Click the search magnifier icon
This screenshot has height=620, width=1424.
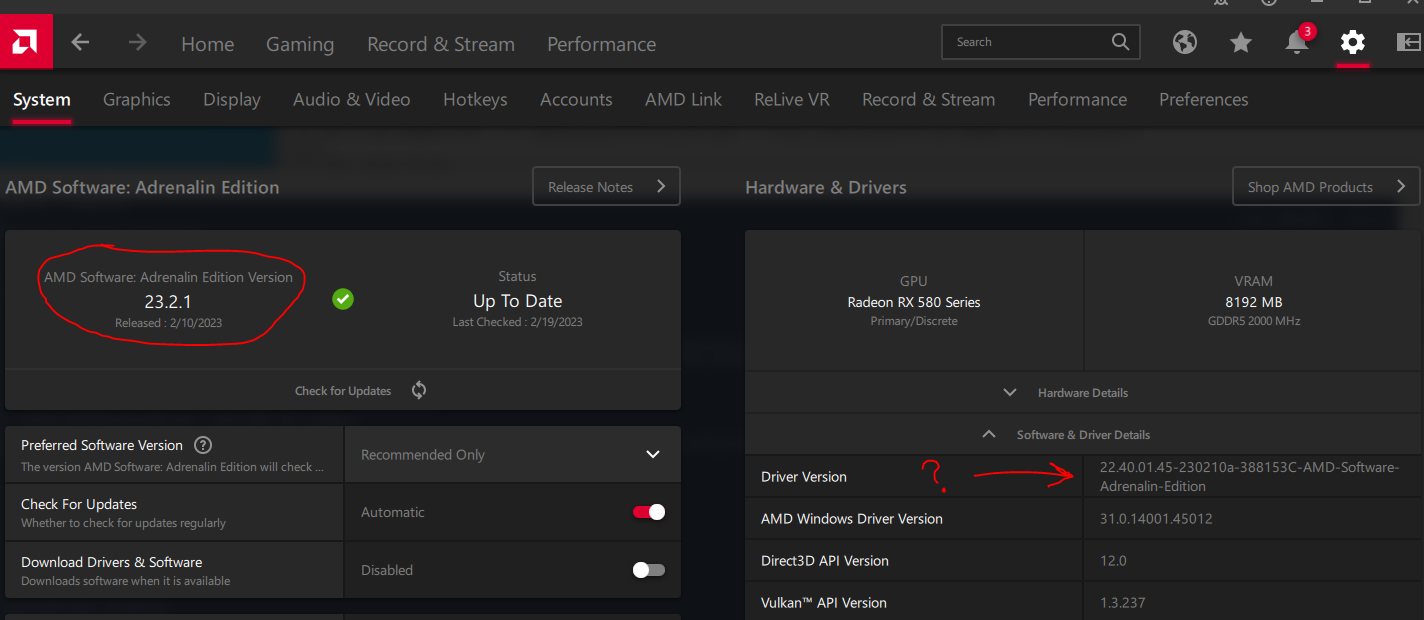tap(1120, 42)
